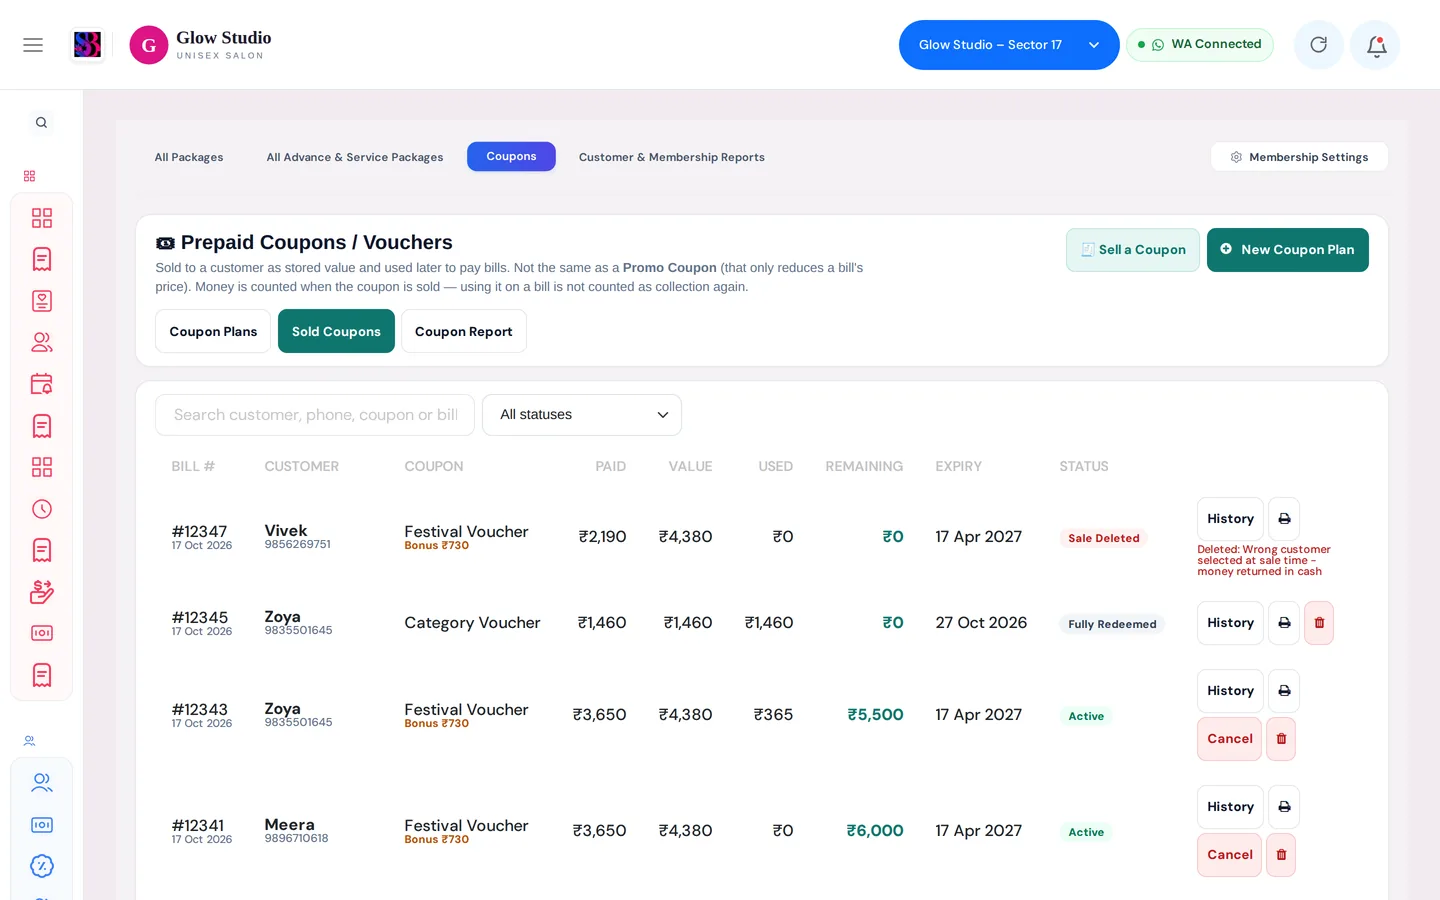Open the red customers icon in sidebar

pyautogui.click(x=42, y=342)
